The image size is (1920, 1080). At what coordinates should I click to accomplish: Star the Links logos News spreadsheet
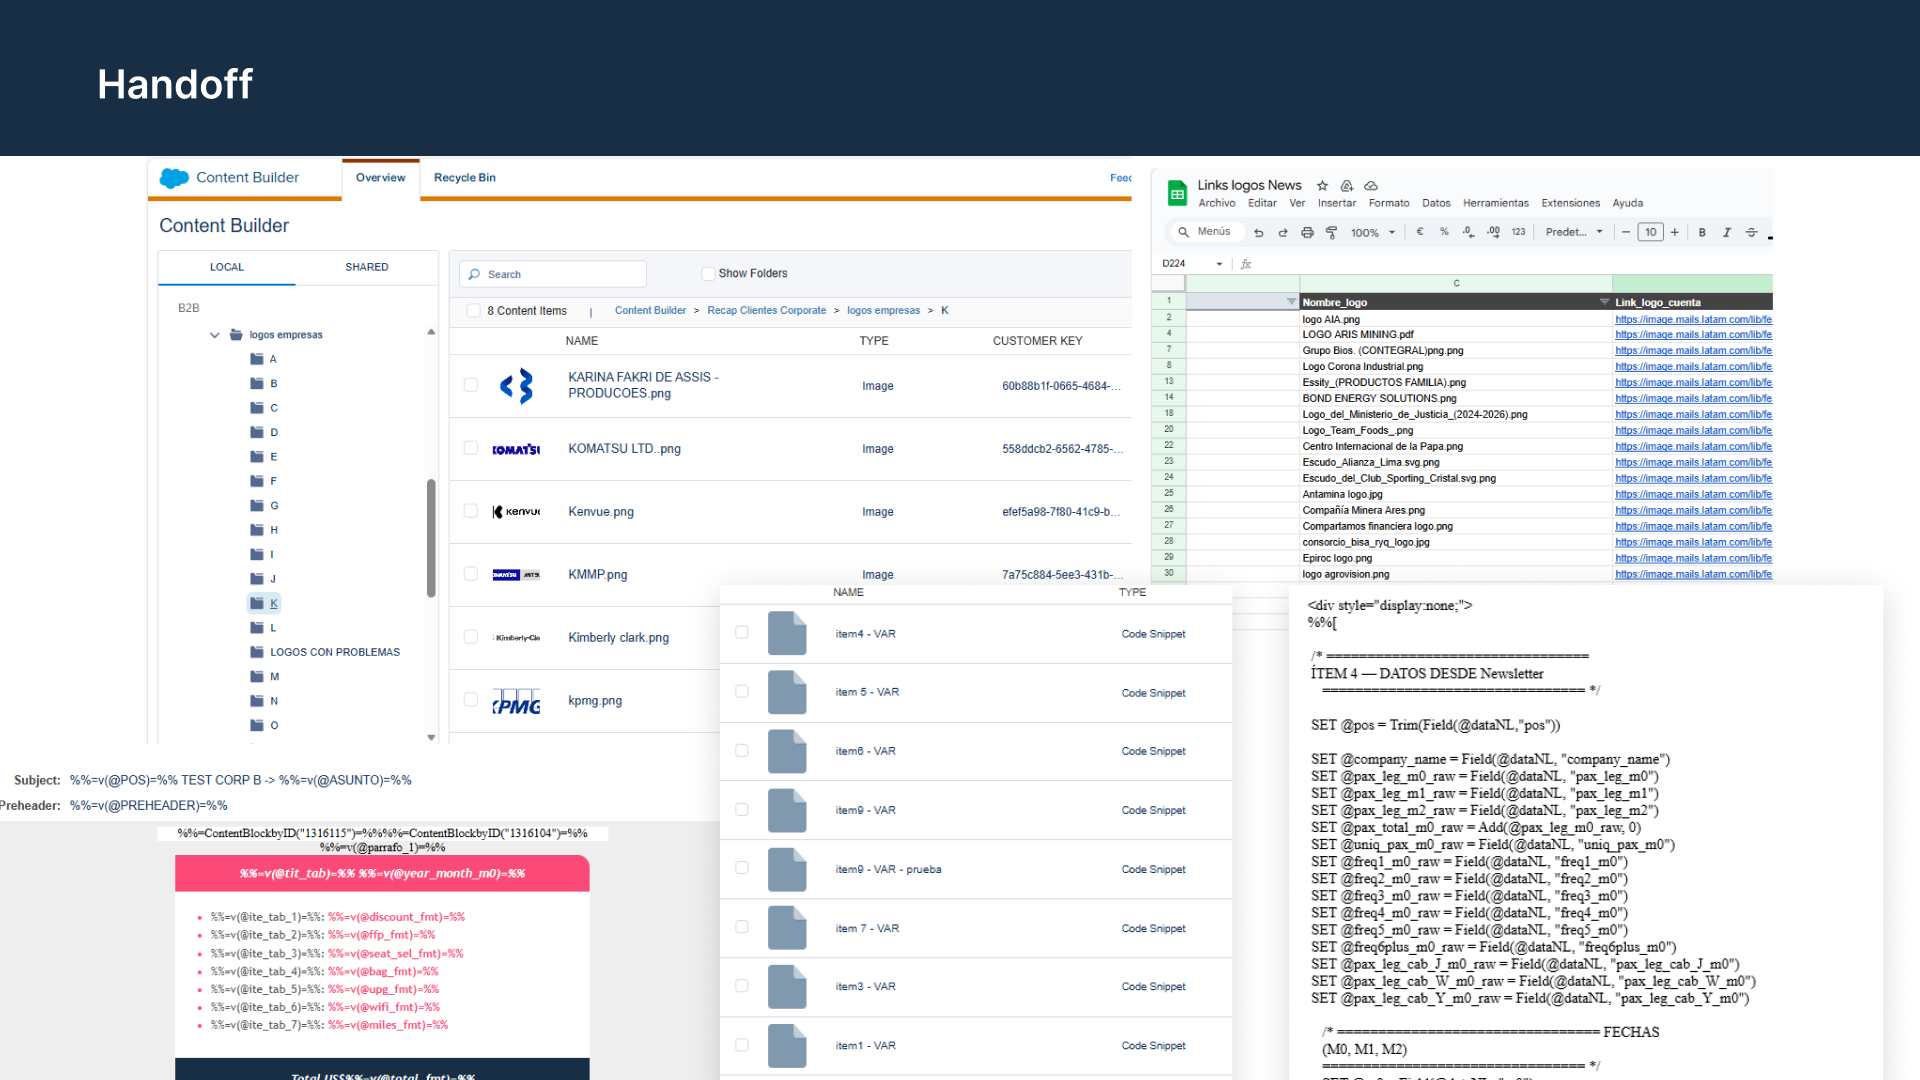point(1322,186)
